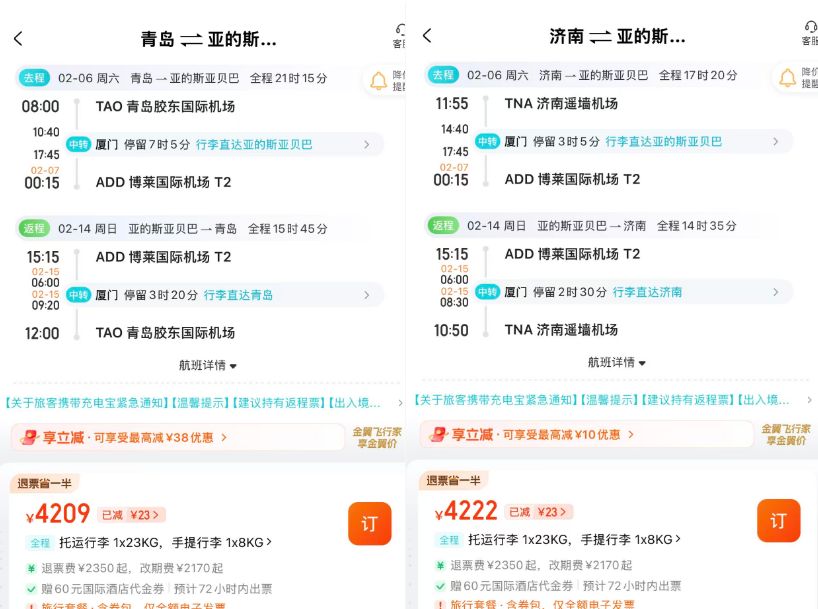The image size is (818, 609).
Task: Book the ¥4209 fare with 订 button
Action: pos(369,523)
